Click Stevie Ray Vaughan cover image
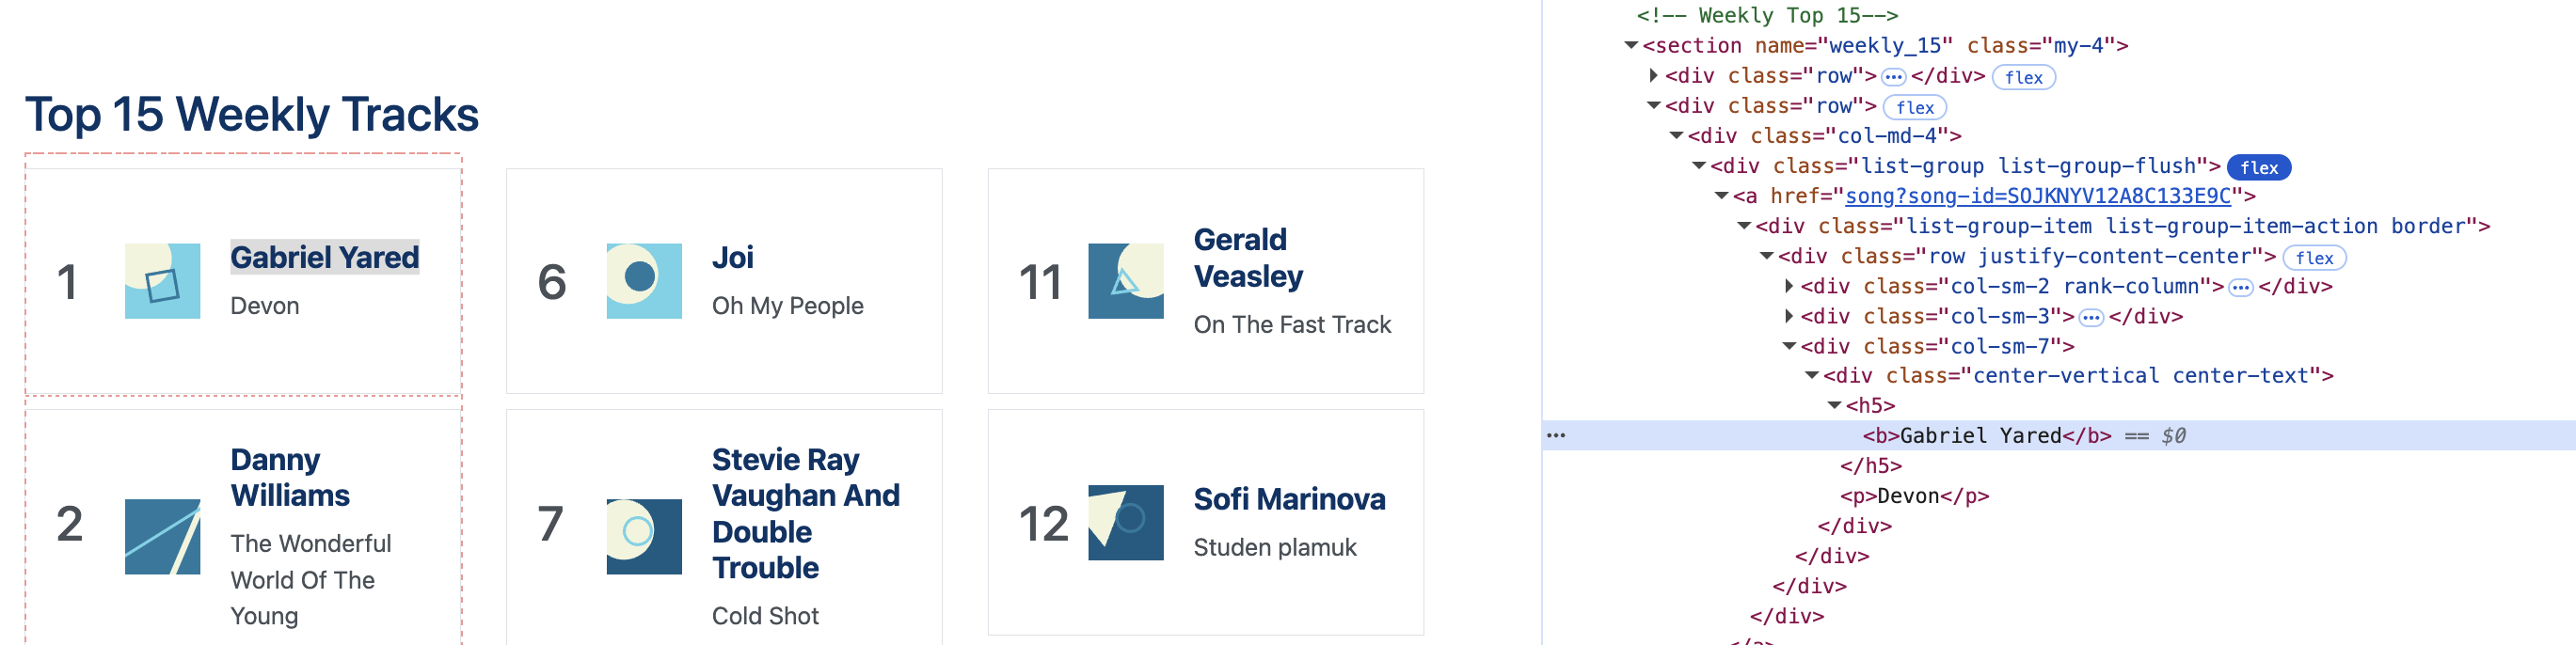Screen dimensions: 2576x645 pos(644,536)
